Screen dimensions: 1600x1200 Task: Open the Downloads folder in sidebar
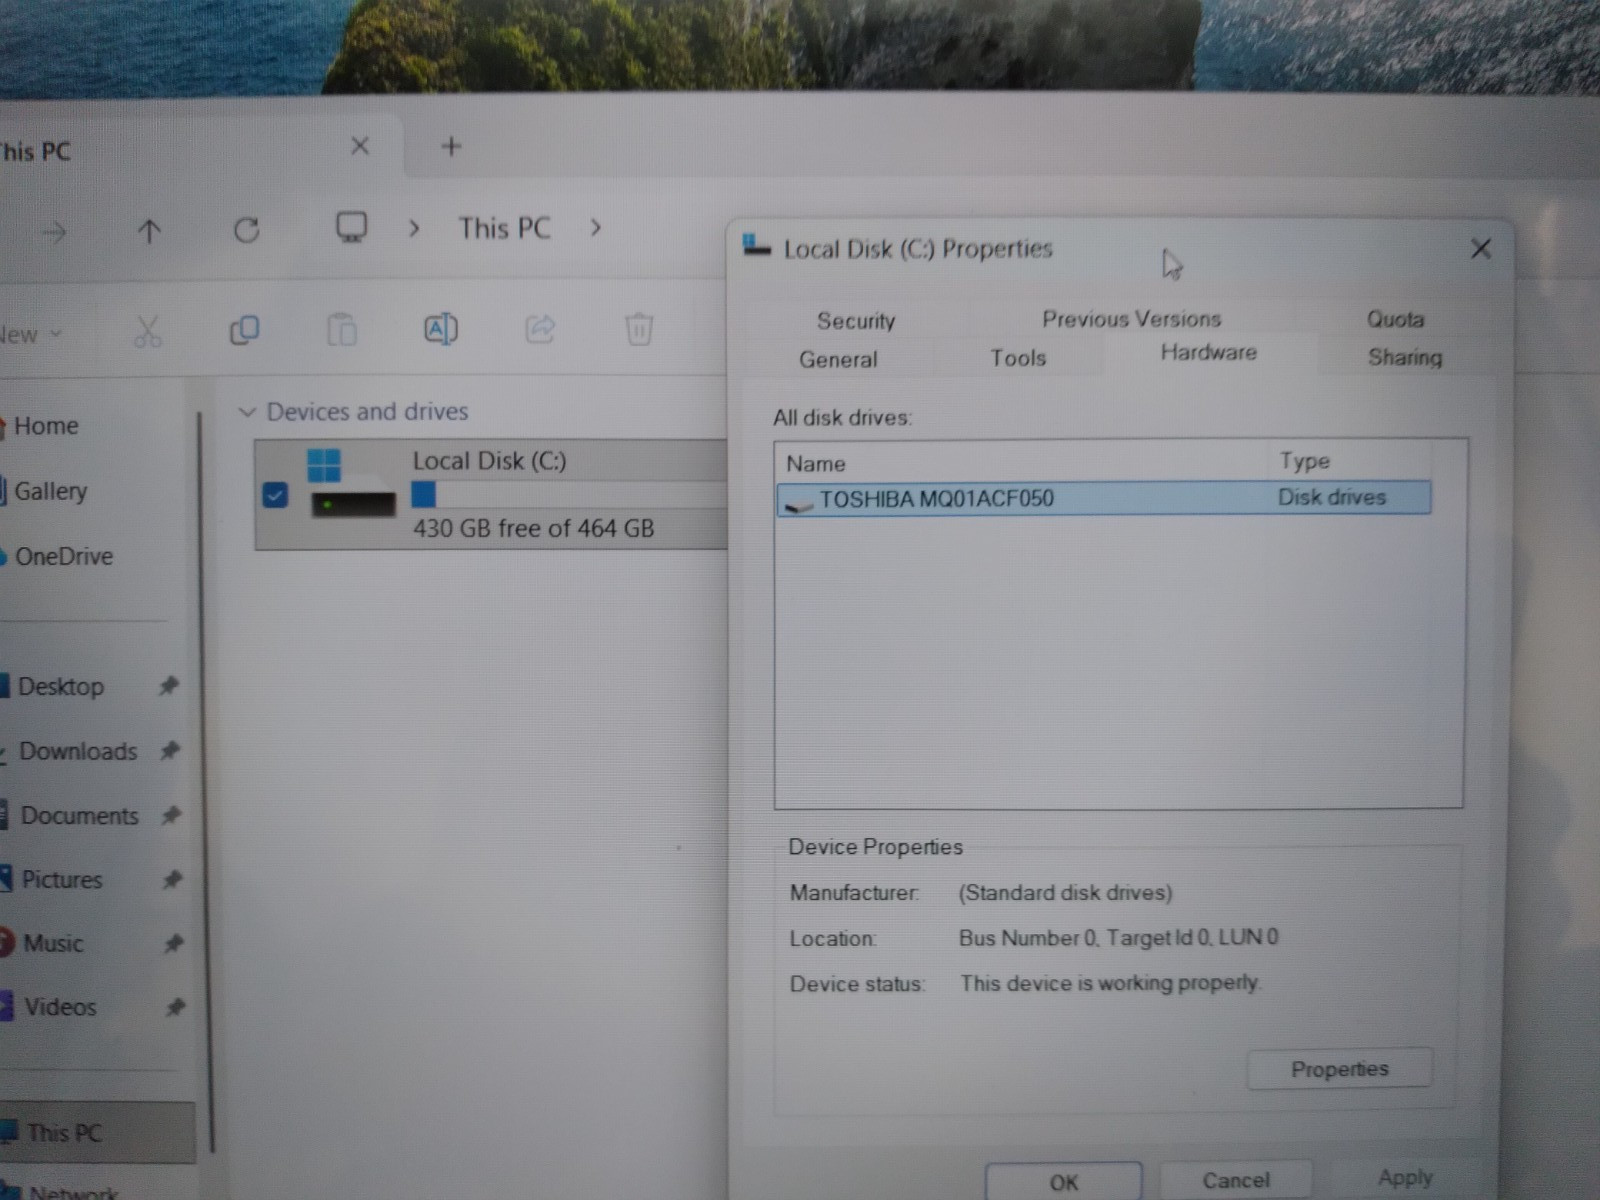tap(77, 751)
